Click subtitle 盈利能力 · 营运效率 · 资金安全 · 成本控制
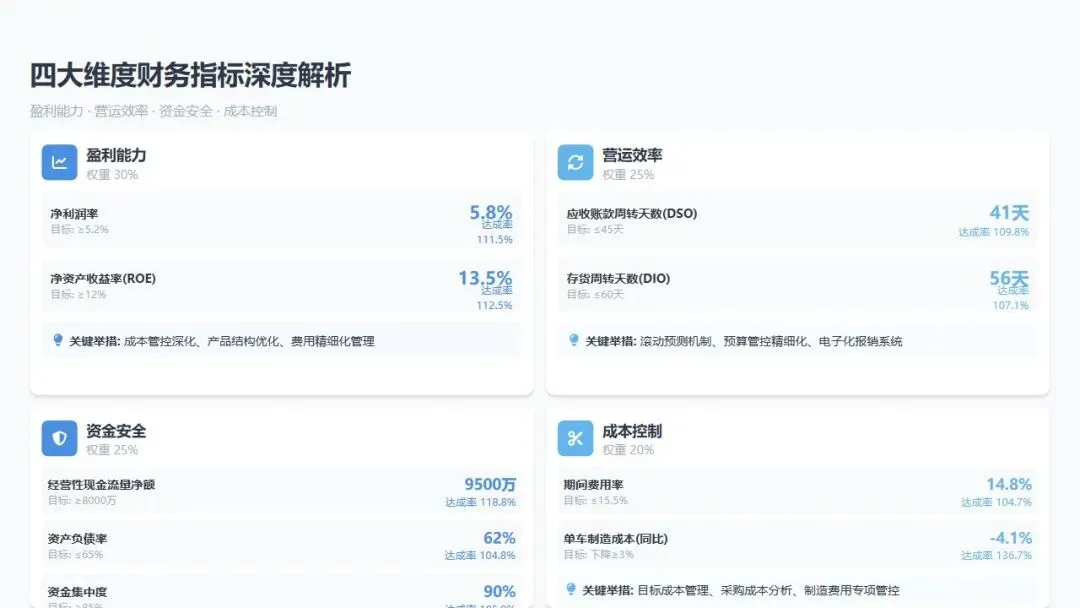Image resolution: width=1080 pixels, height=608 pixels. point(153,112)
